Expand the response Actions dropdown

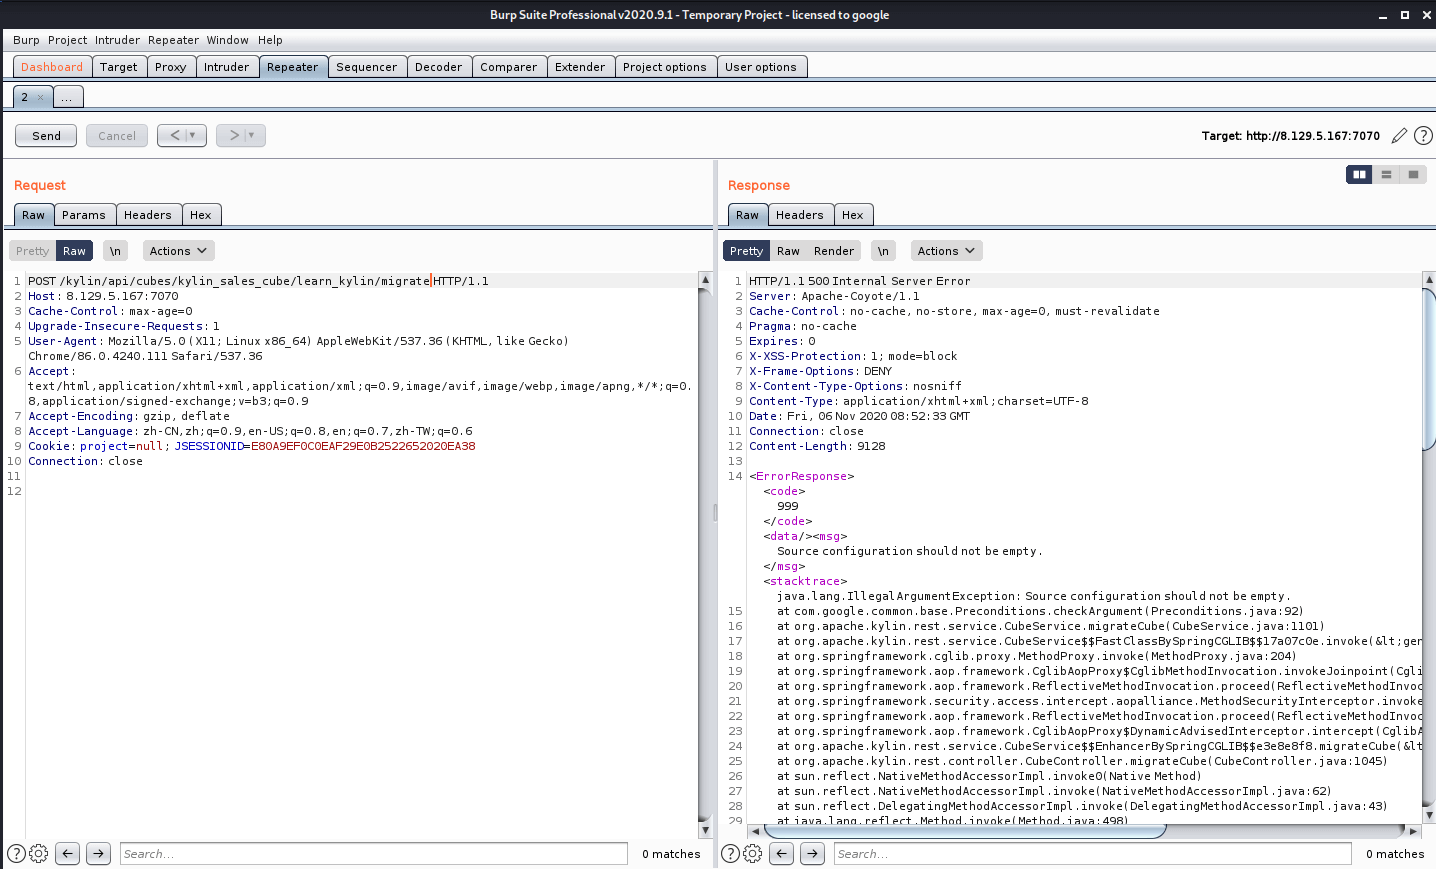coord(946,251)
